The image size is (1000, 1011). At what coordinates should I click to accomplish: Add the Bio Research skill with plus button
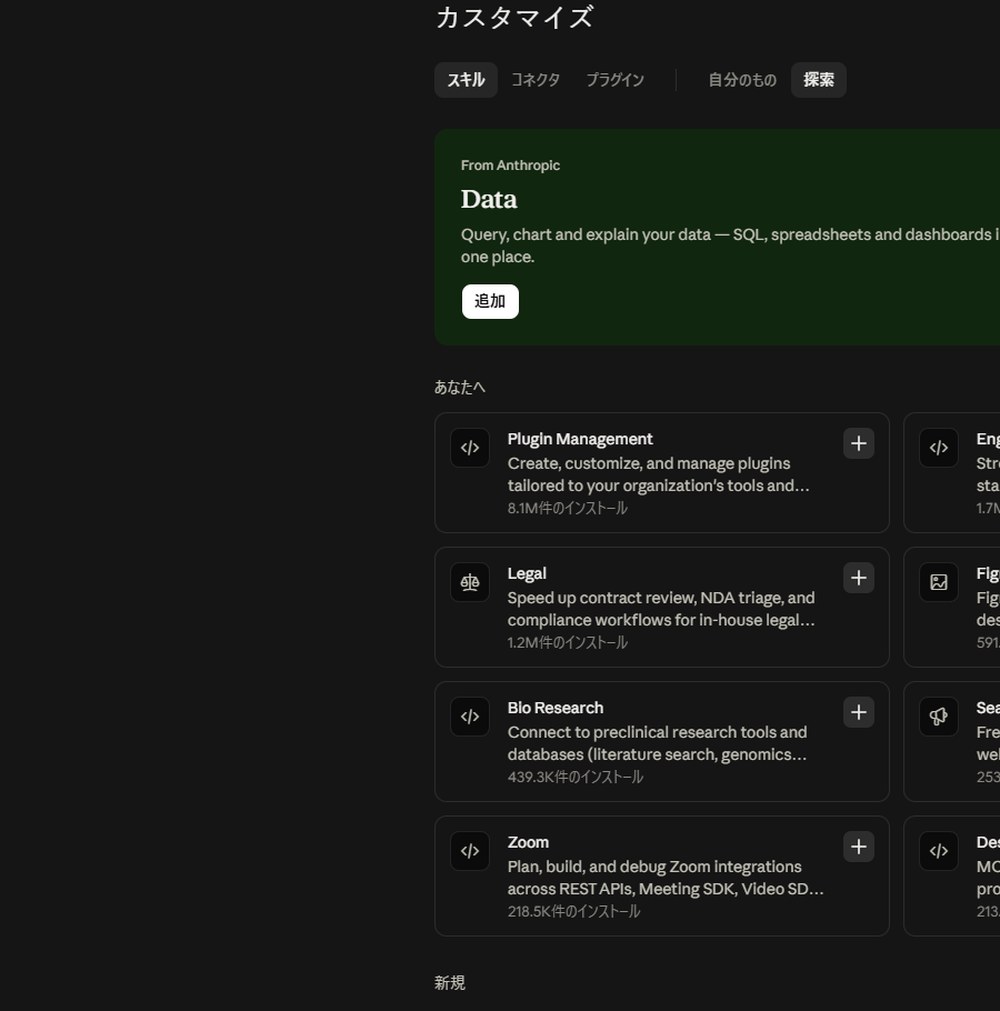(x=858, y=712)
